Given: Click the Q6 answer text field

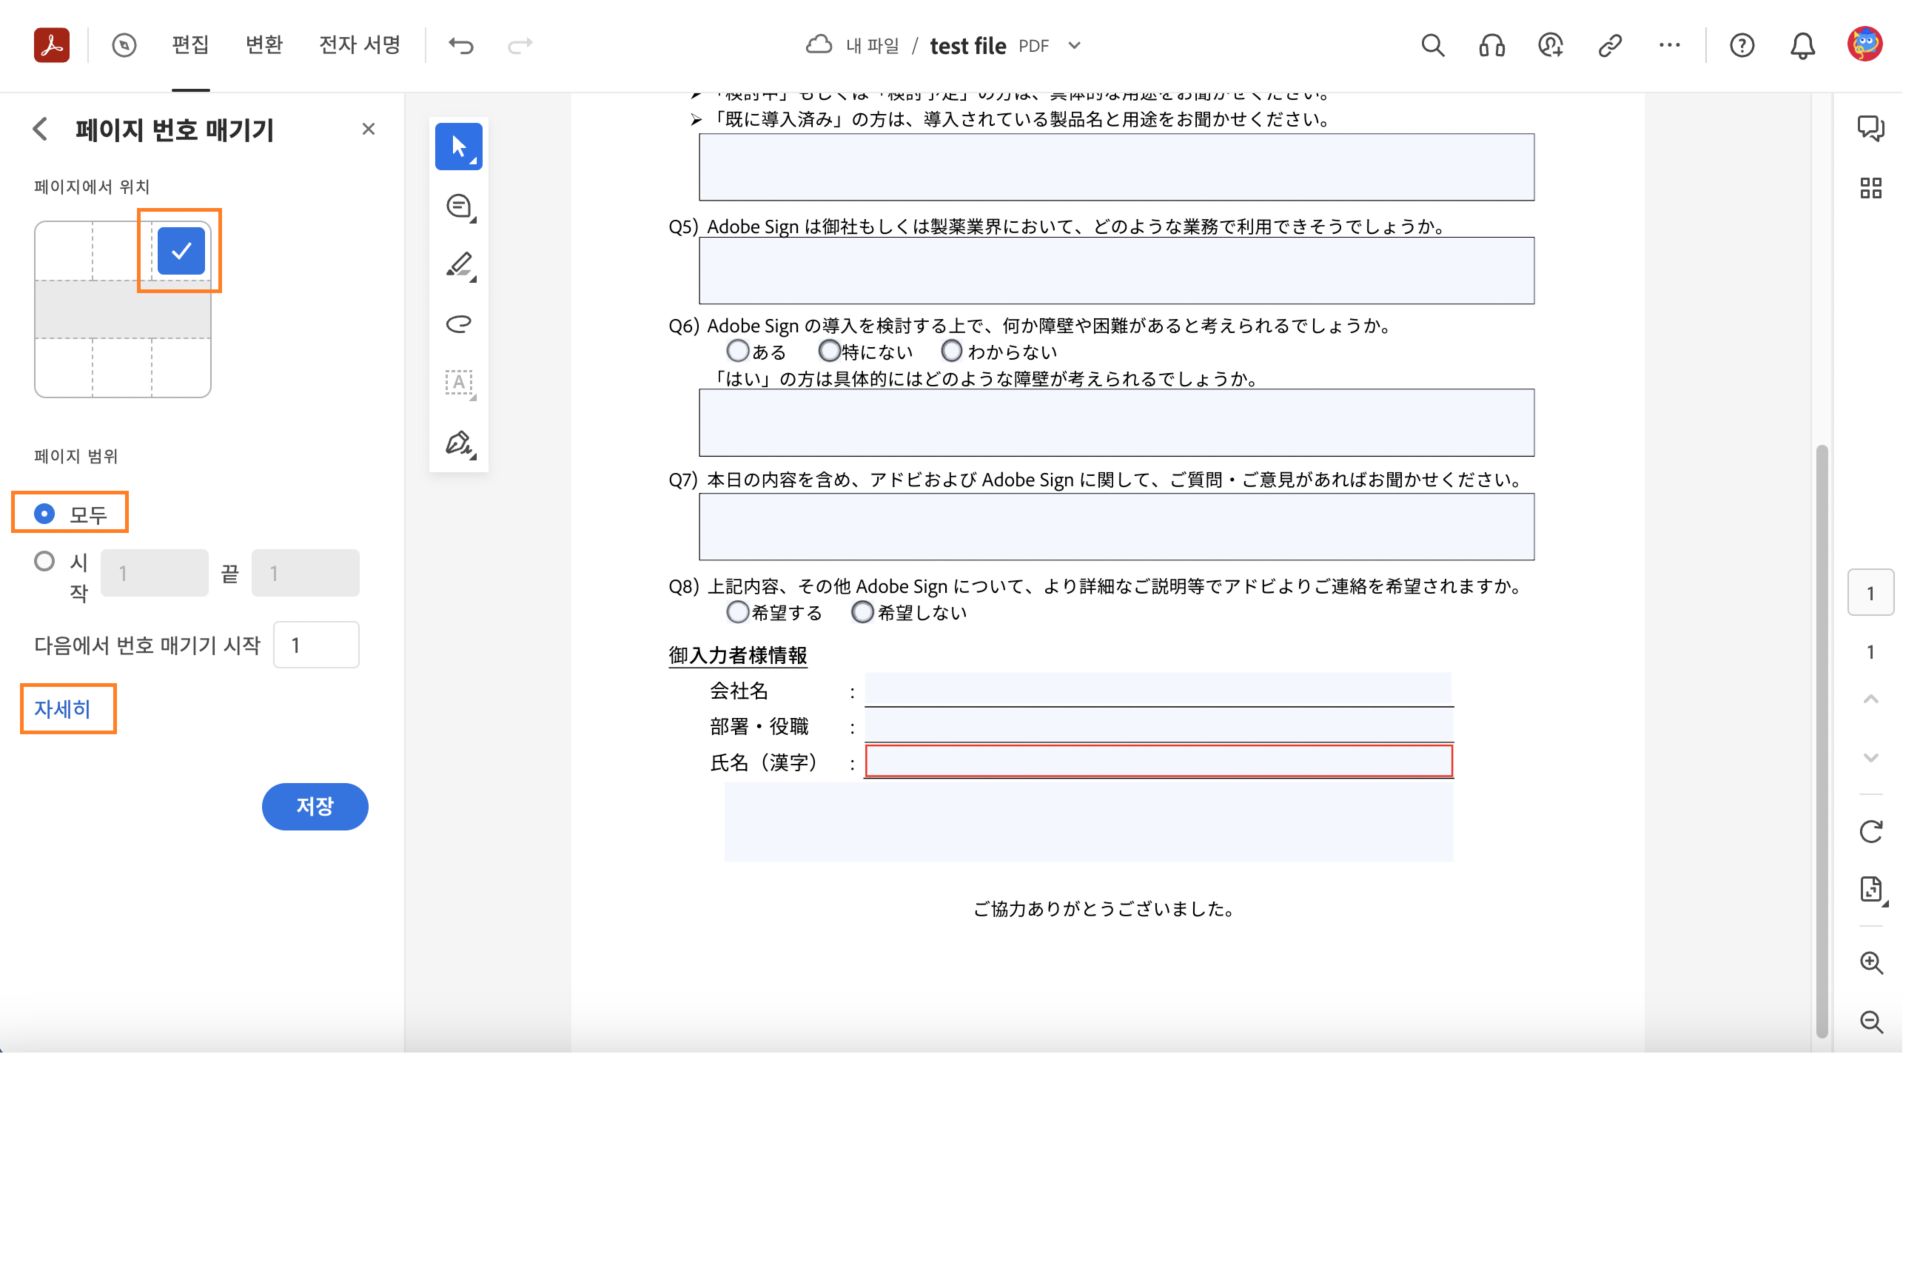Looking at the screenshot, I should pos(1116,423).
